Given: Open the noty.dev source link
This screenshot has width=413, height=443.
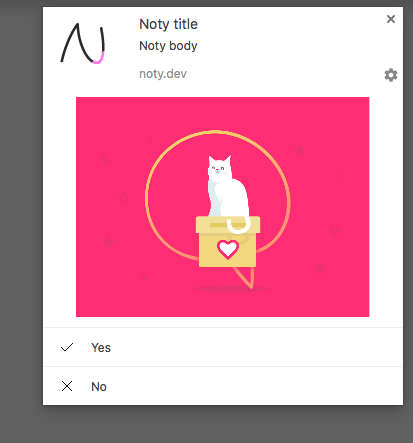Looking at the screenshot, I should pyautogui.click(x=163, y=74).
